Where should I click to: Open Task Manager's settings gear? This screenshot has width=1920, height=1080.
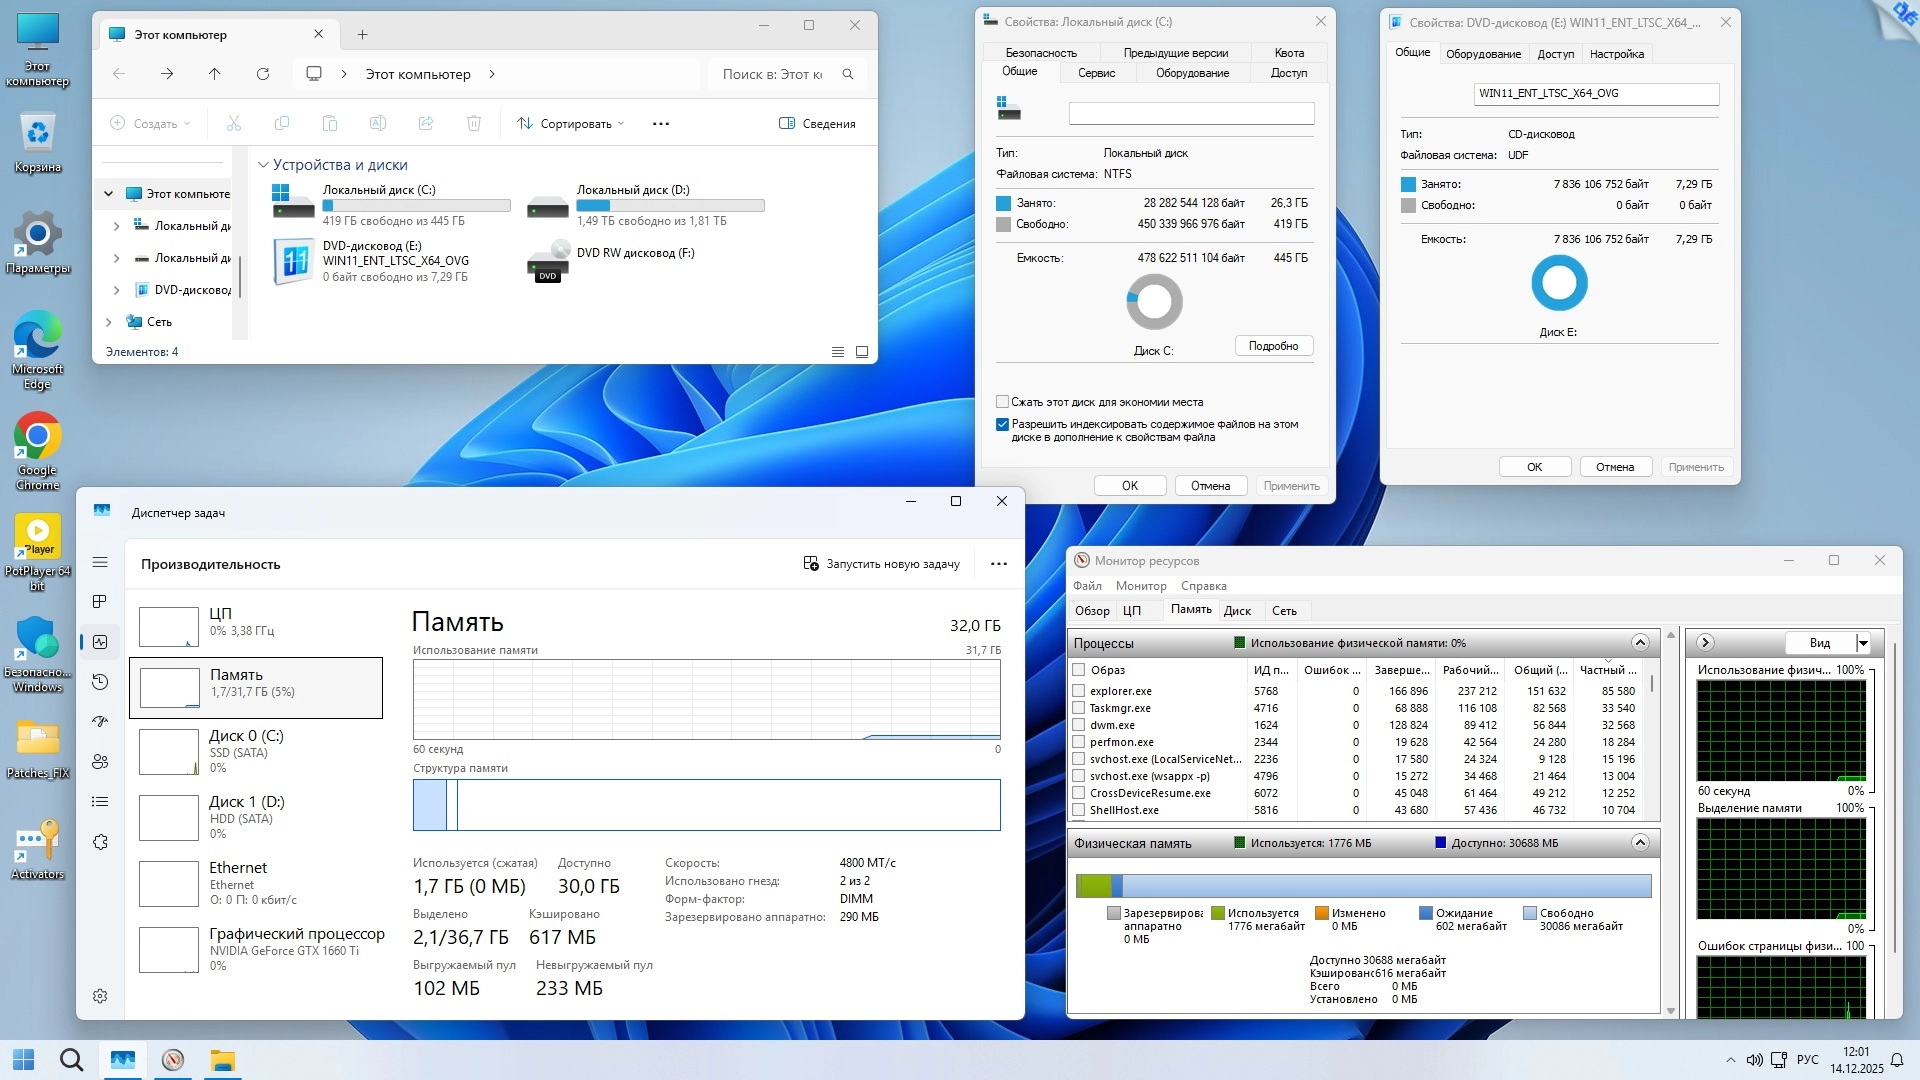(x=100, y=996)
